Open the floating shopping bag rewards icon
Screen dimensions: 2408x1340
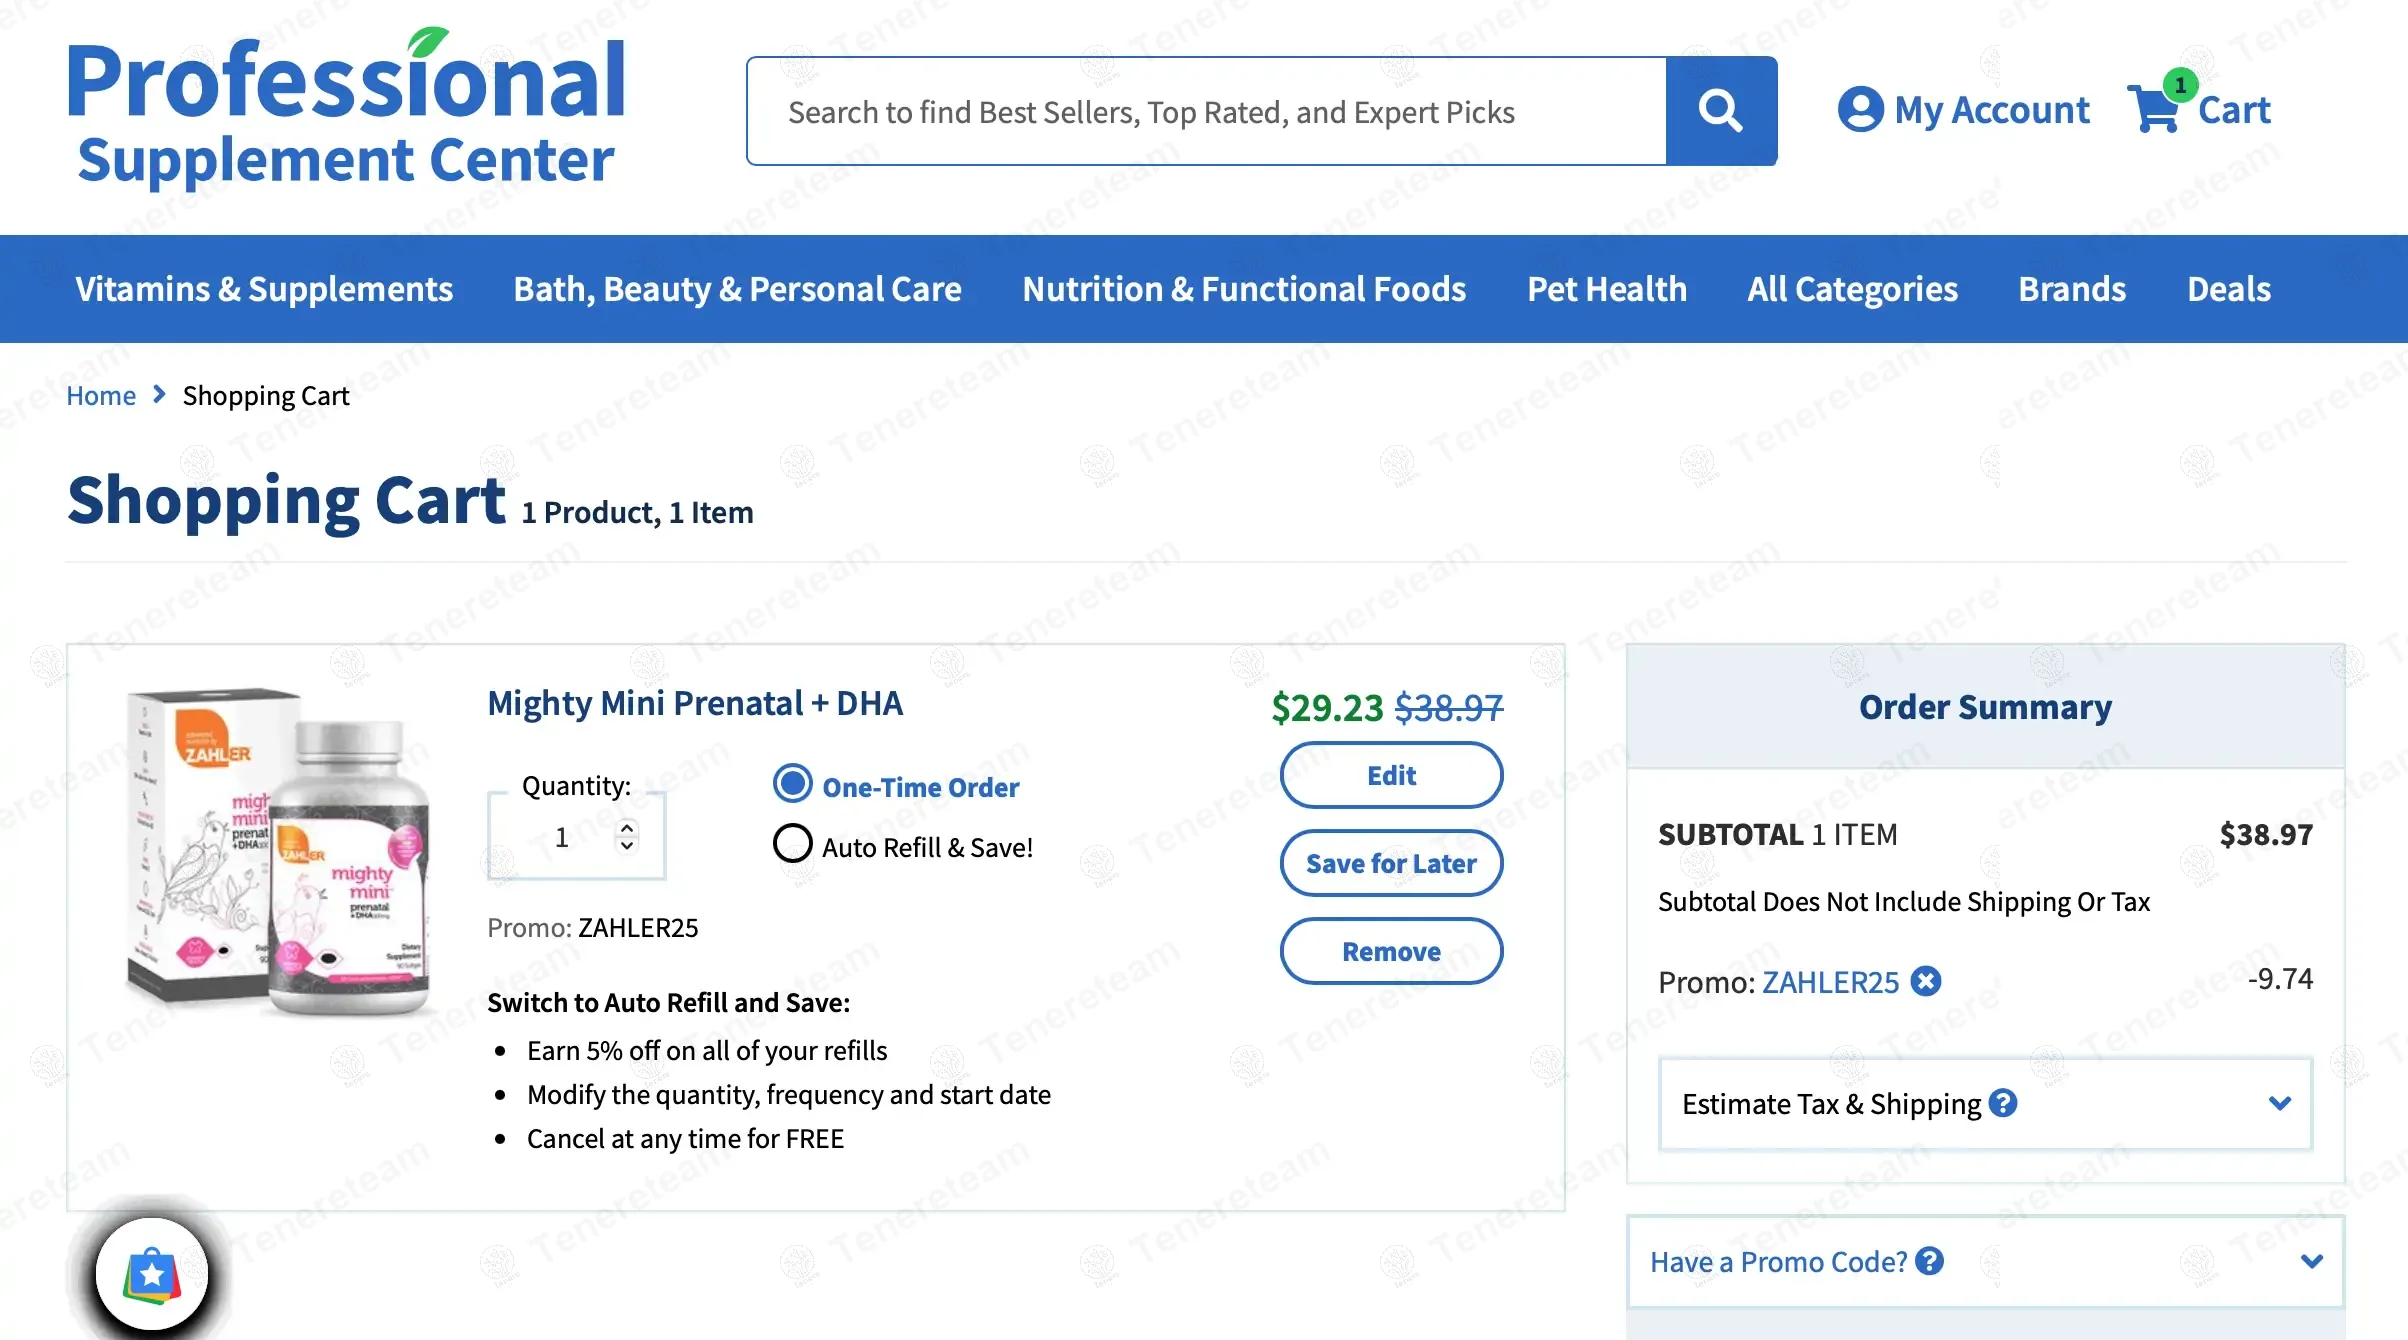tap(152, 1274)
